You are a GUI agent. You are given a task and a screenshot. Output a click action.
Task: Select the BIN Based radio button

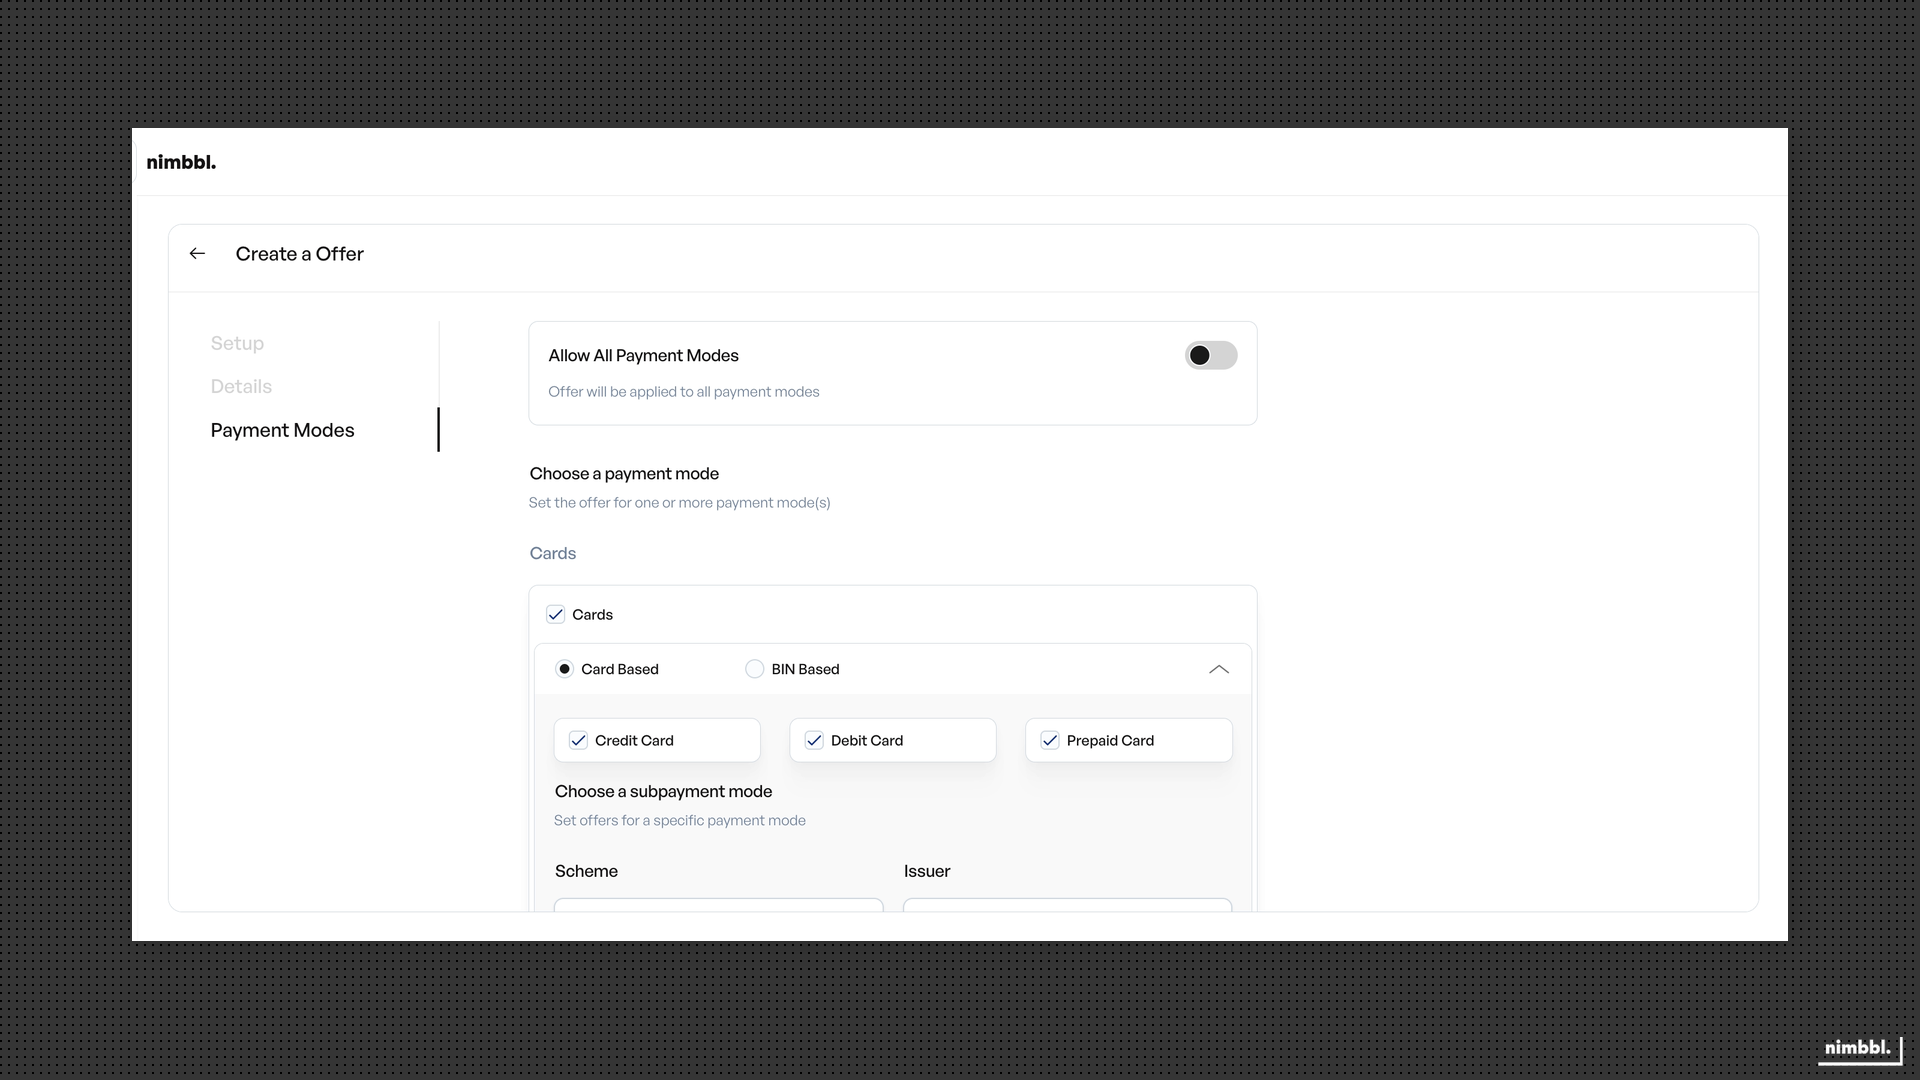(x=754, y=668)
